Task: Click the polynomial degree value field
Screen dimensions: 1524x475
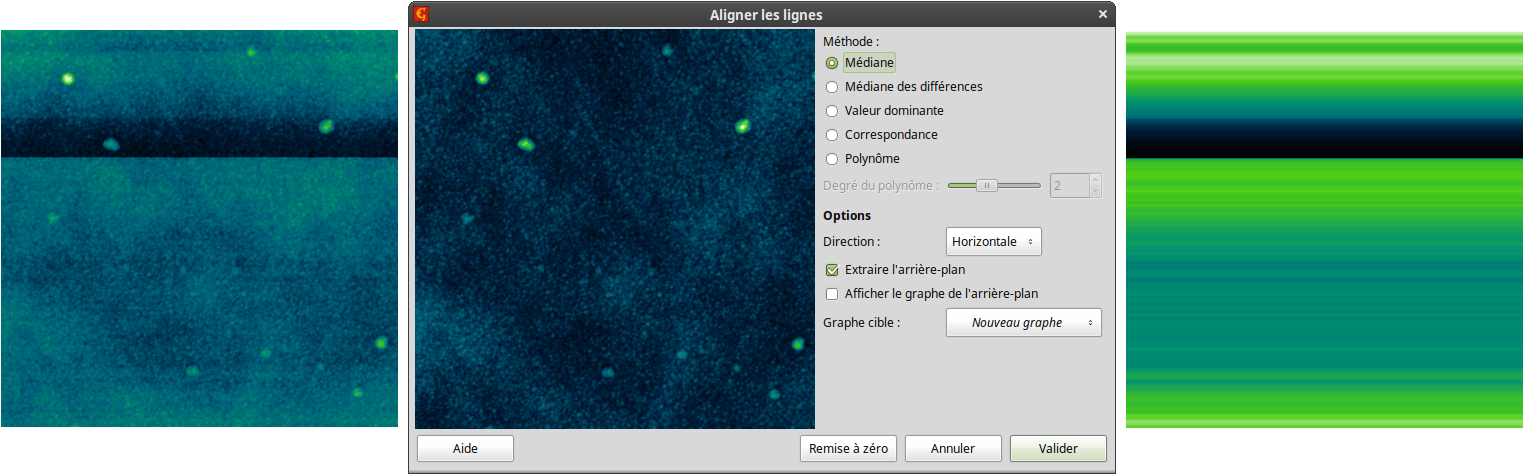Action: click(1068, 185)
